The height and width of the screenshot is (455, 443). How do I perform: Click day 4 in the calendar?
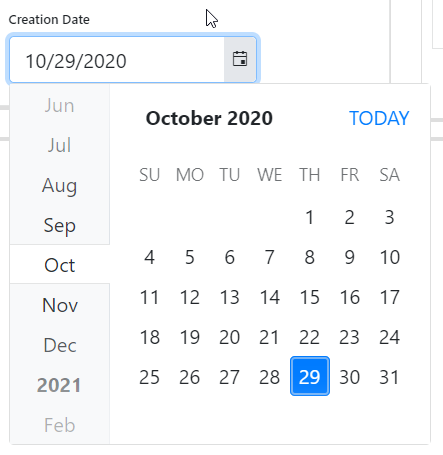click(x=150, y=257)
